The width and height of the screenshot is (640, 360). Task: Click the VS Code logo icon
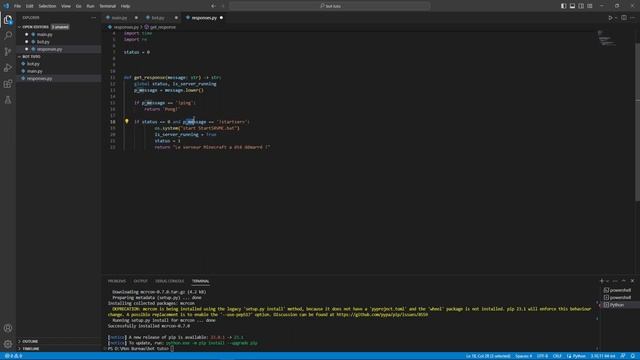tap(6, 6)
